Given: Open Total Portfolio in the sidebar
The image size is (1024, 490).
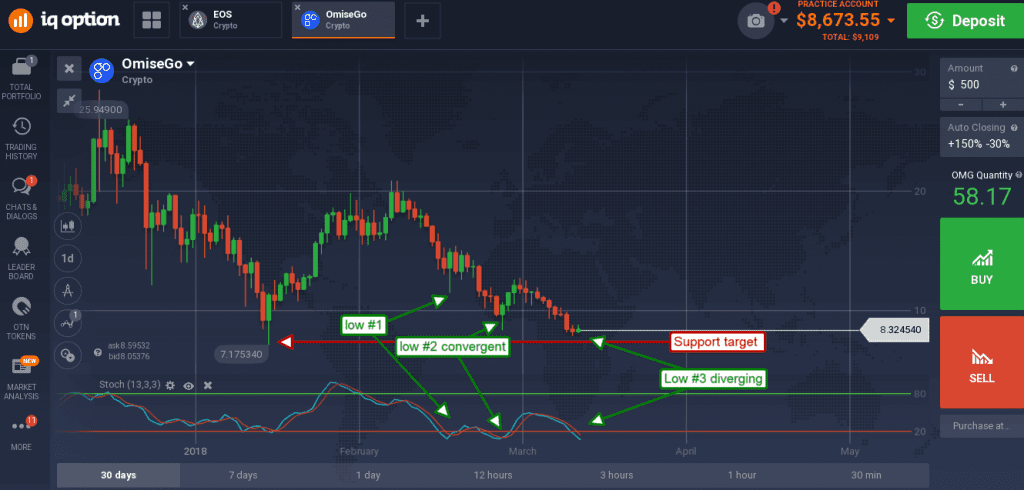Looking at the screenshot, I should pos(23,80).
